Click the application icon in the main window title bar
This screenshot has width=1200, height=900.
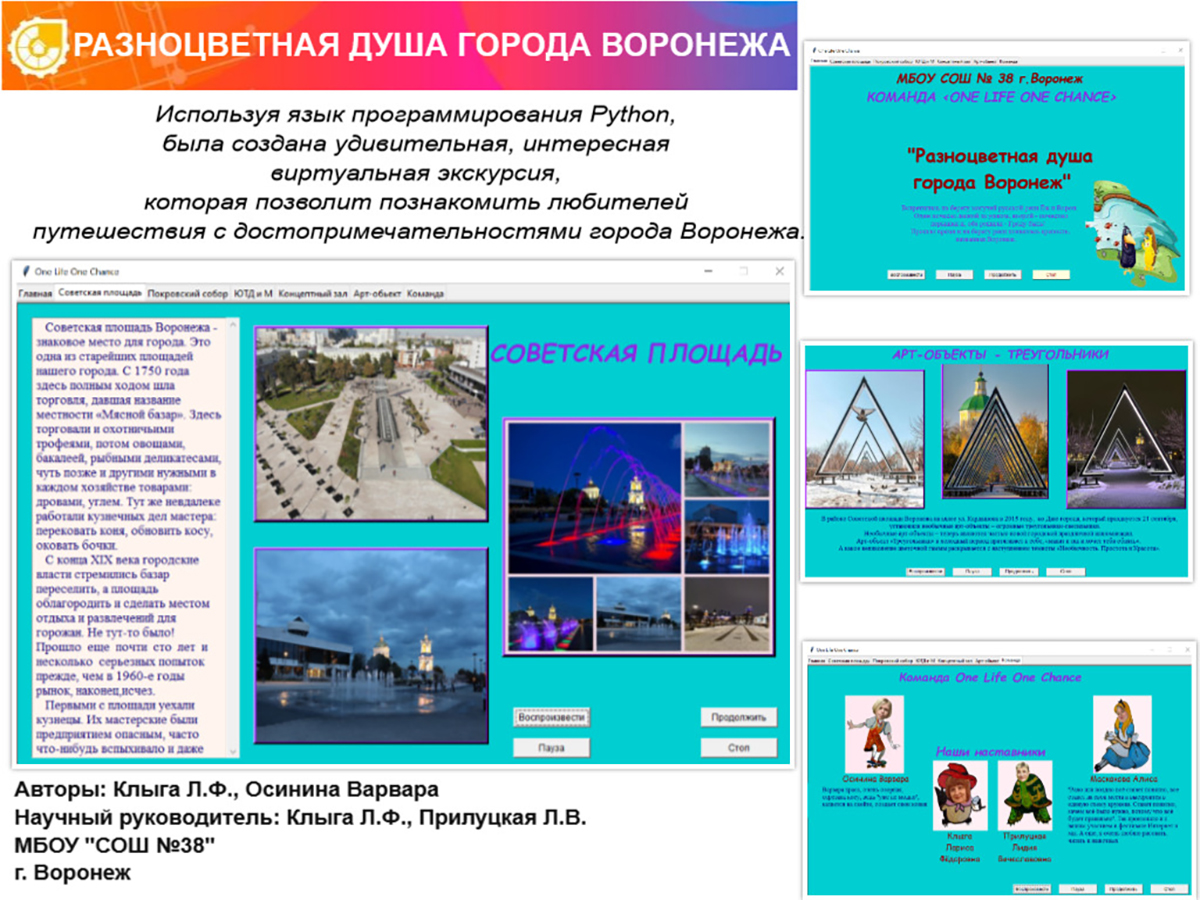25,270
